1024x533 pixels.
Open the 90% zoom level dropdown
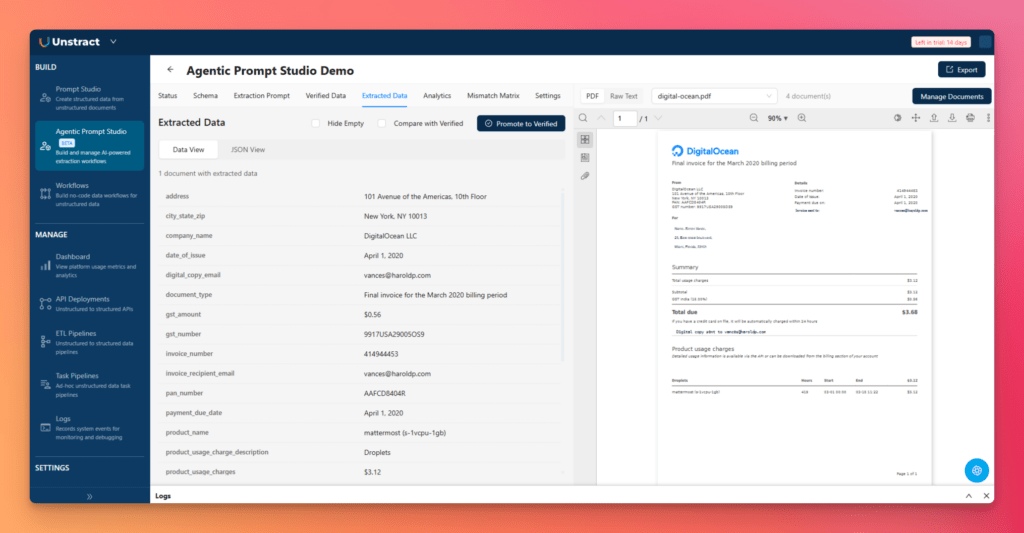[x=776, y=118]
